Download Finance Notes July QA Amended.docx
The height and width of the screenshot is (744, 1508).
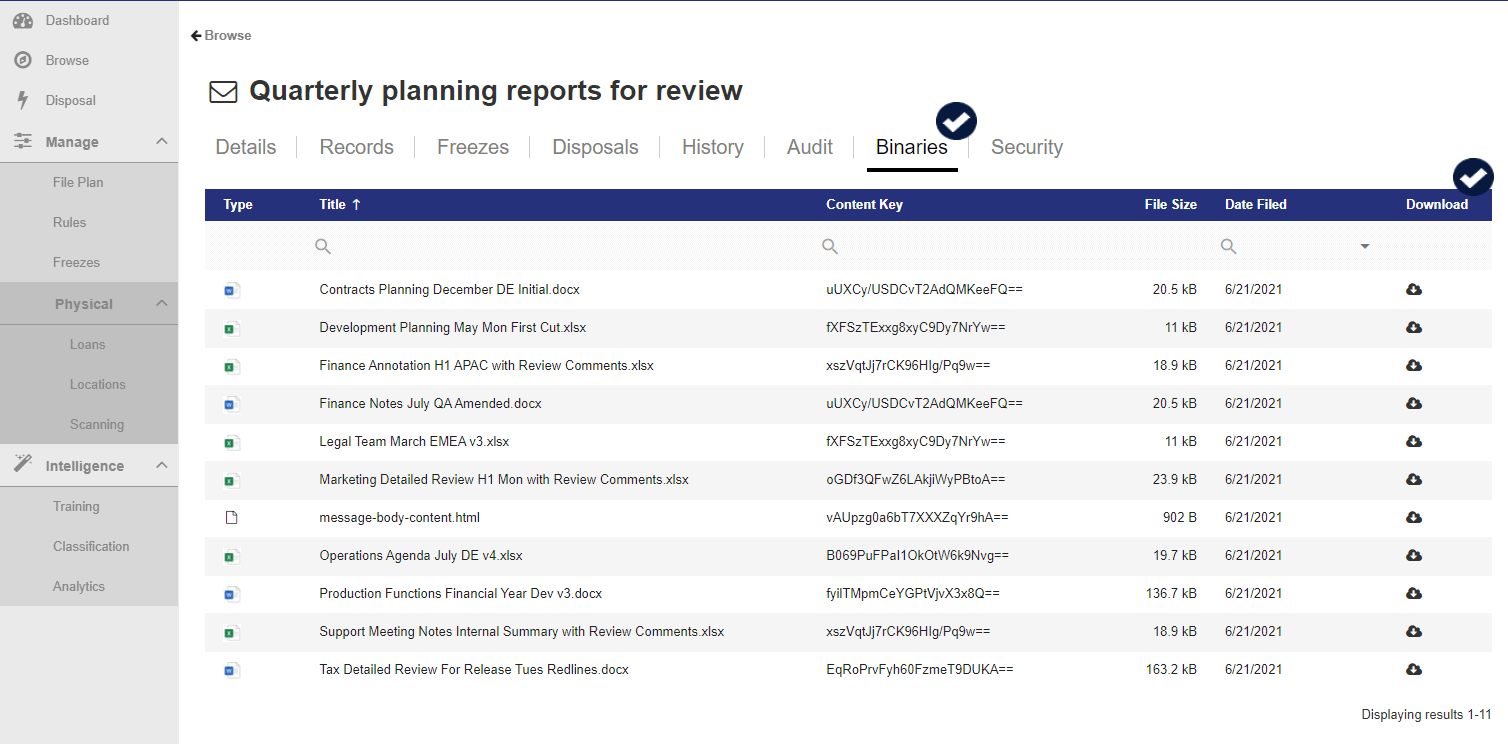point(1414,403)
